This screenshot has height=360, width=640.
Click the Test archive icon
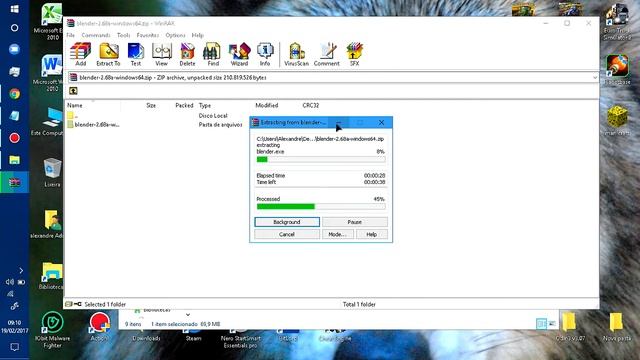point(136,54)
